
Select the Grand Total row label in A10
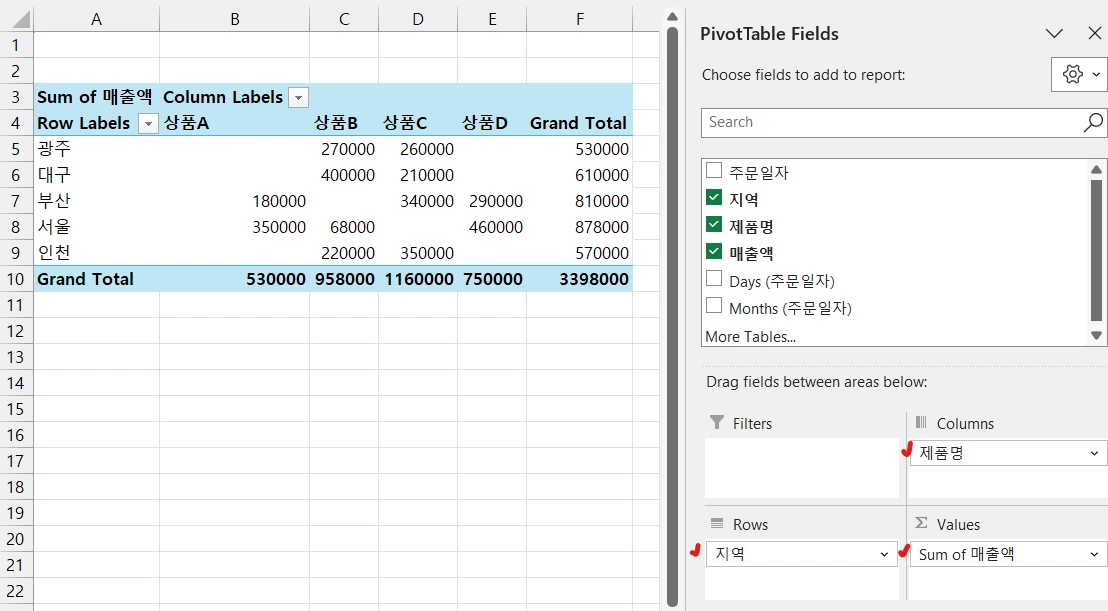tap(97, 279)
